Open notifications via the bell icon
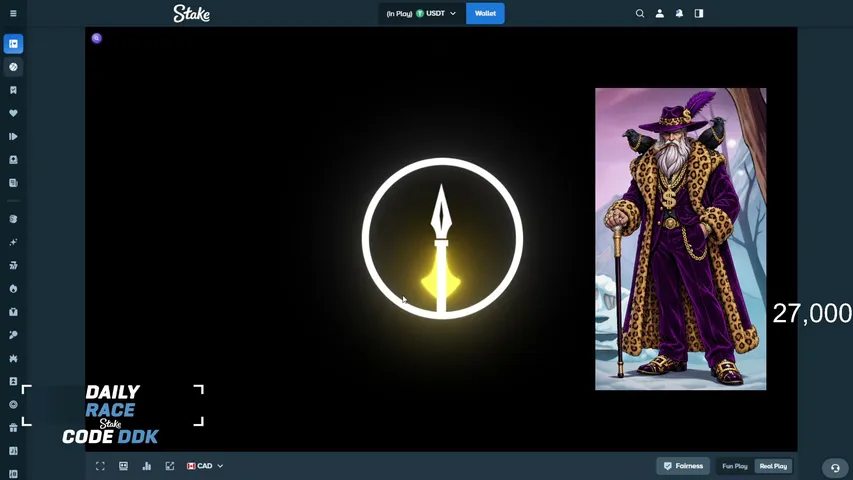This screenshot has width=853, height=480. 679,13
